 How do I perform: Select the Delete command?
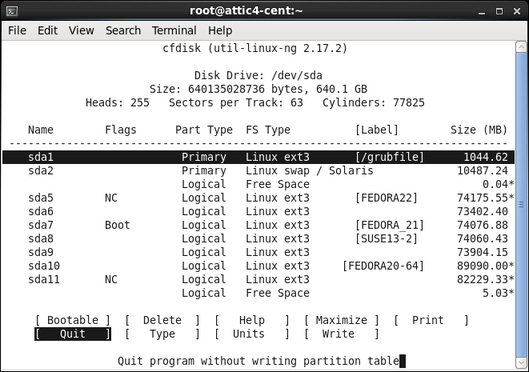pos(162,320)
